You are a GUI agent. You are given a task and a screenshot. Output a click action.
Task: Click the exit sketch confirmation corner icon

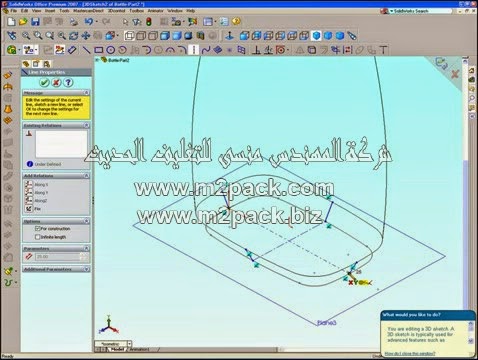[x=441, y=63]
